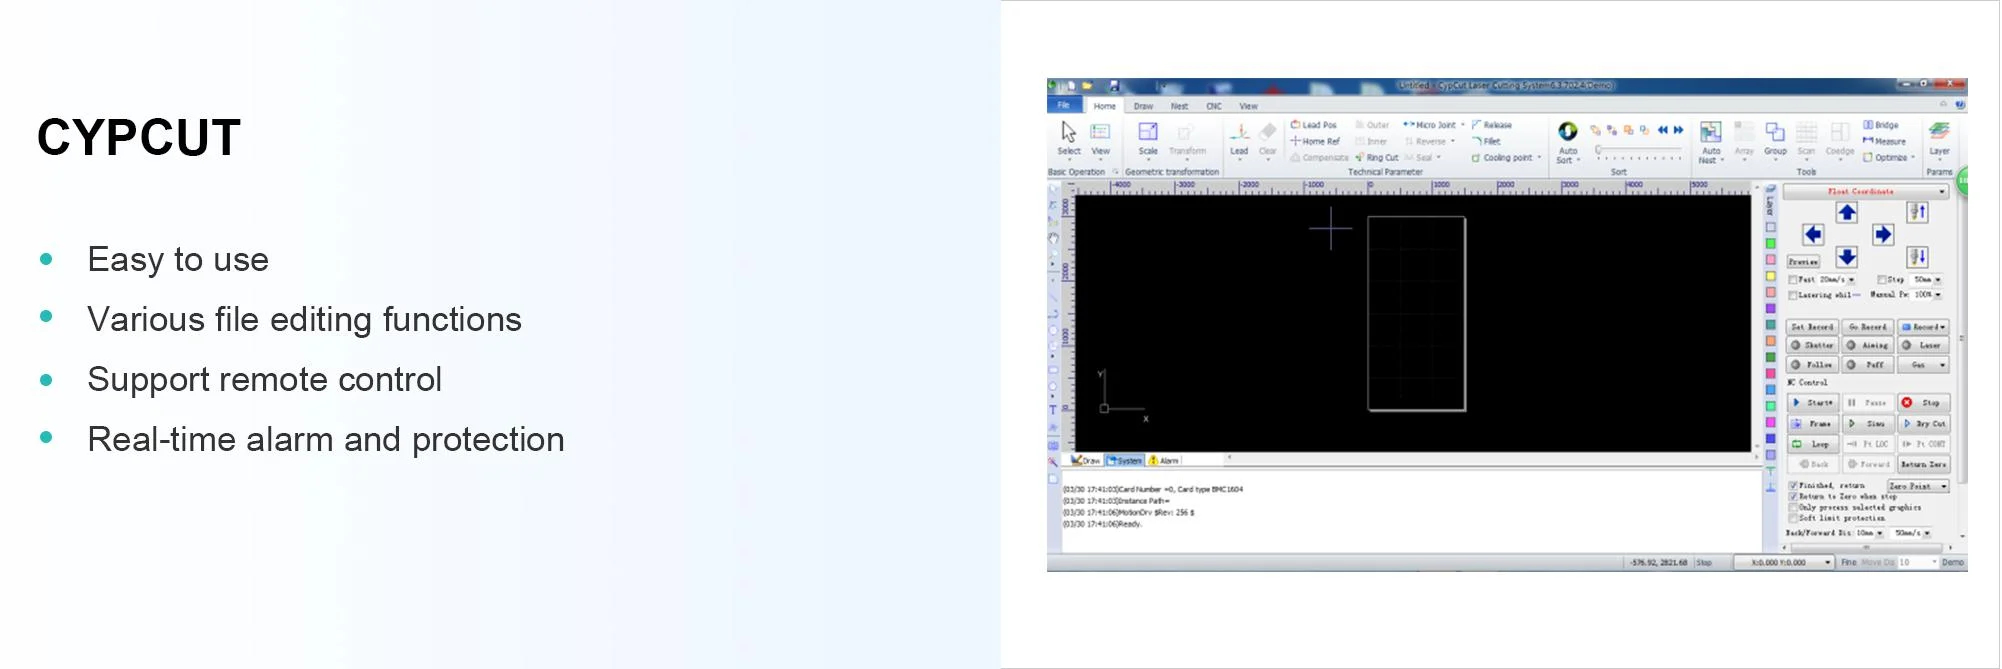Open the Zero Point dropdown
2002x669 pixels.
tap(1918, 486)
